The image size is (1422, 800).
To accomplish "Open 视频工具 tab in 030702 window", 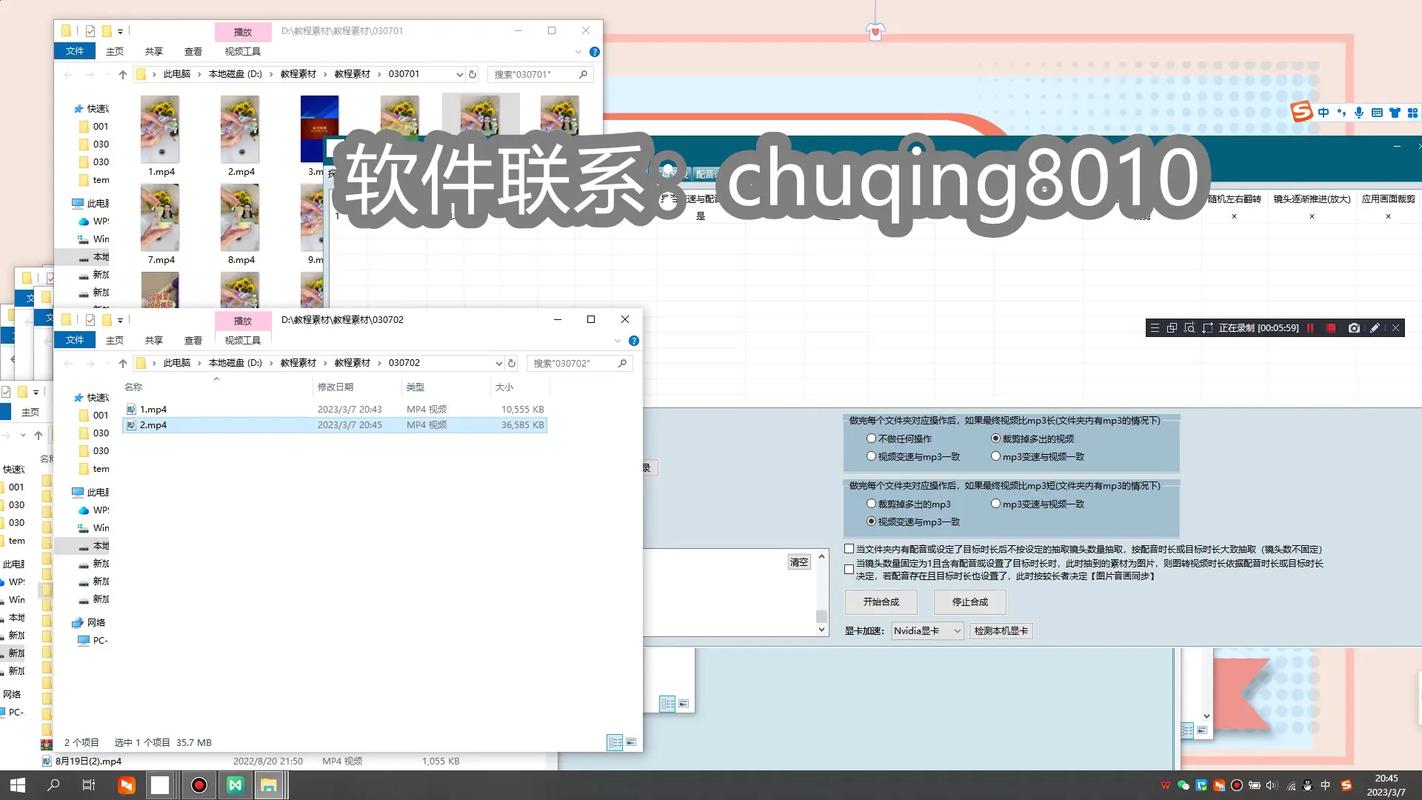I will pyautogui.click(x=243, y=340).
